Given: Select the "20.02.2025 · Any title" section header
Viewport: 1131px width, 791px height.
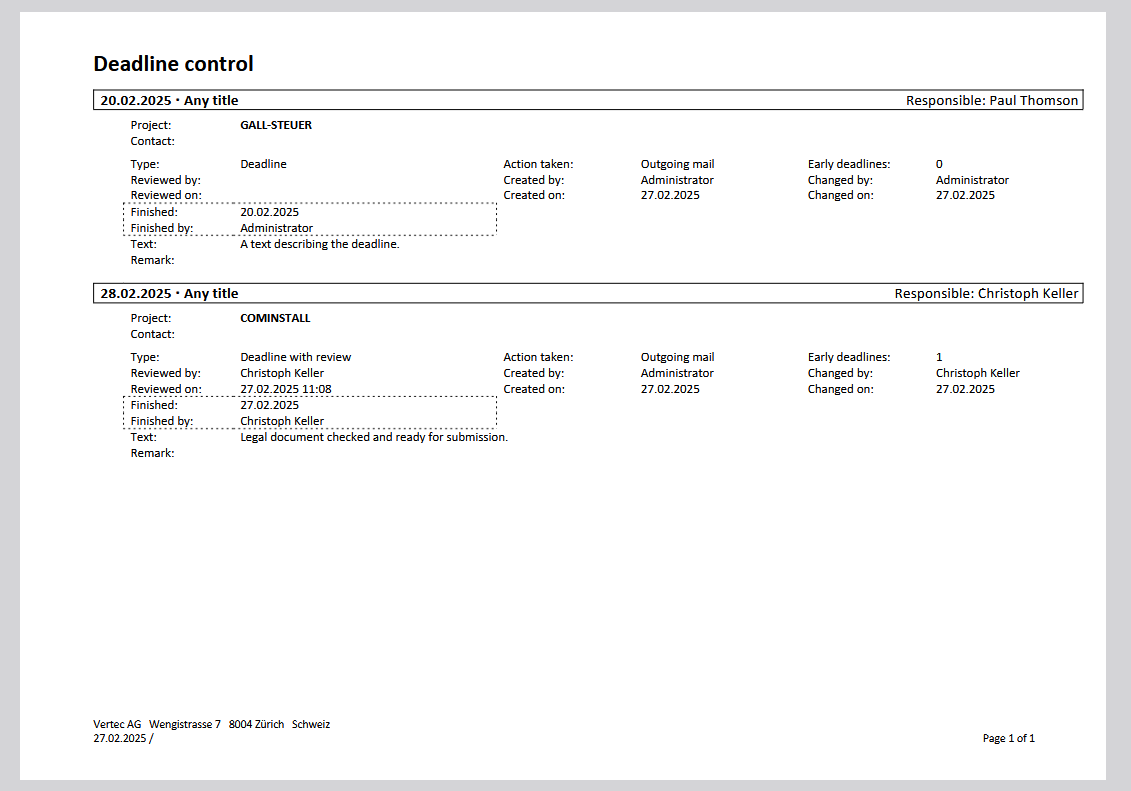Looking at the screenshot, I should point(169,100).
